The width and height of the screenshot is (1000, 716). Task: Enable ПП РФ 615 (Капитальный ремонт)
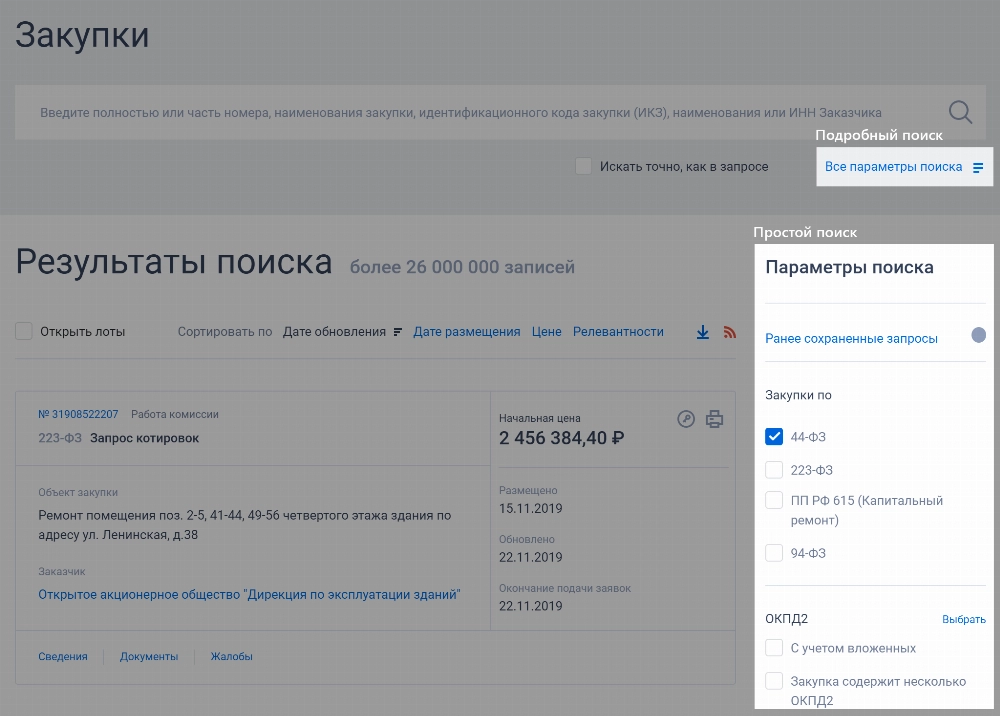tap(774, 500)
